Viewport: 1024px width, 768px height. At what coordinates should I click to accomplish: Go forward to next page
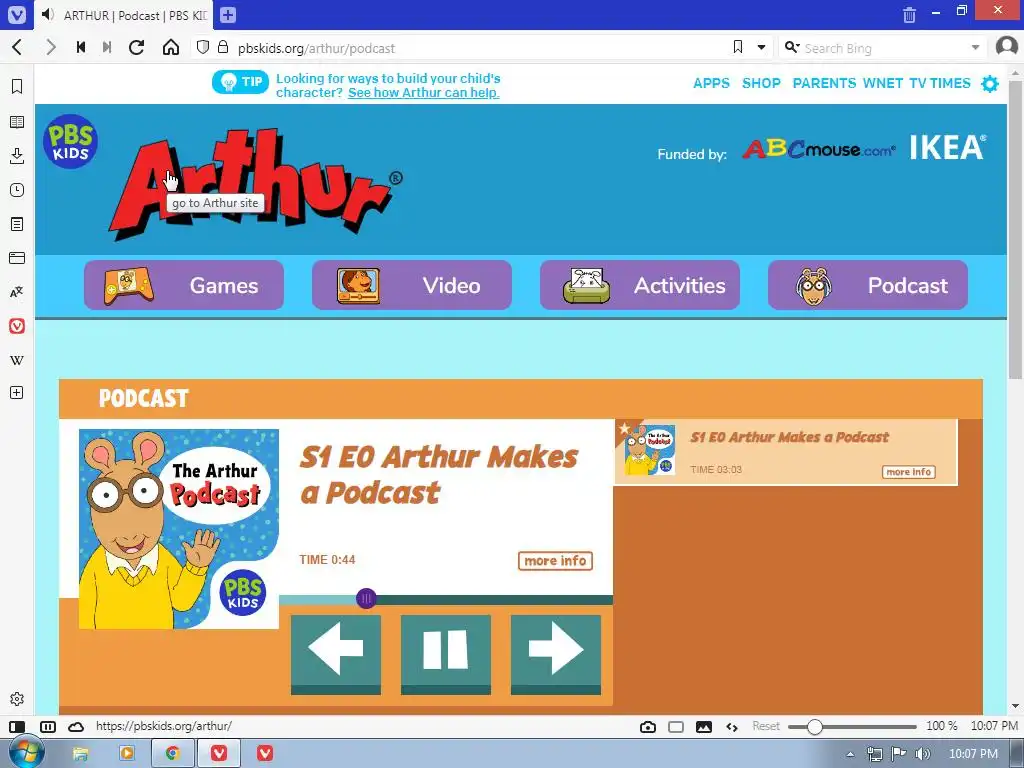[x=50, y=47]
